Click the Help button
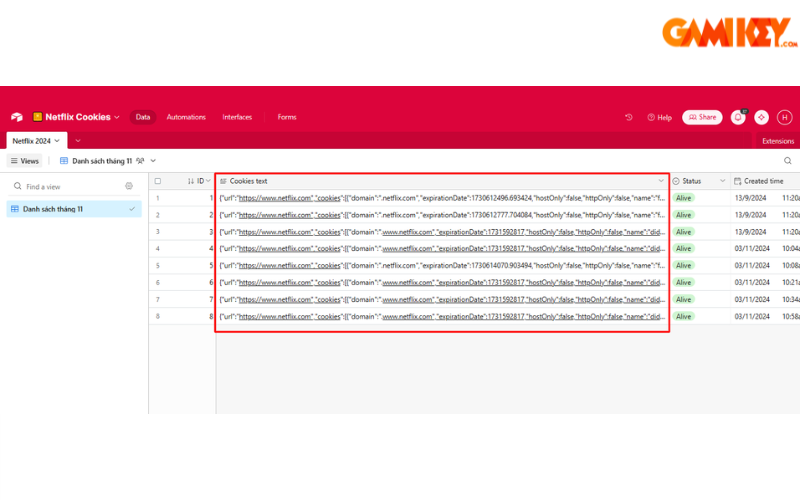This screenshot has height=500, width=800. click(x=660, y=117)
